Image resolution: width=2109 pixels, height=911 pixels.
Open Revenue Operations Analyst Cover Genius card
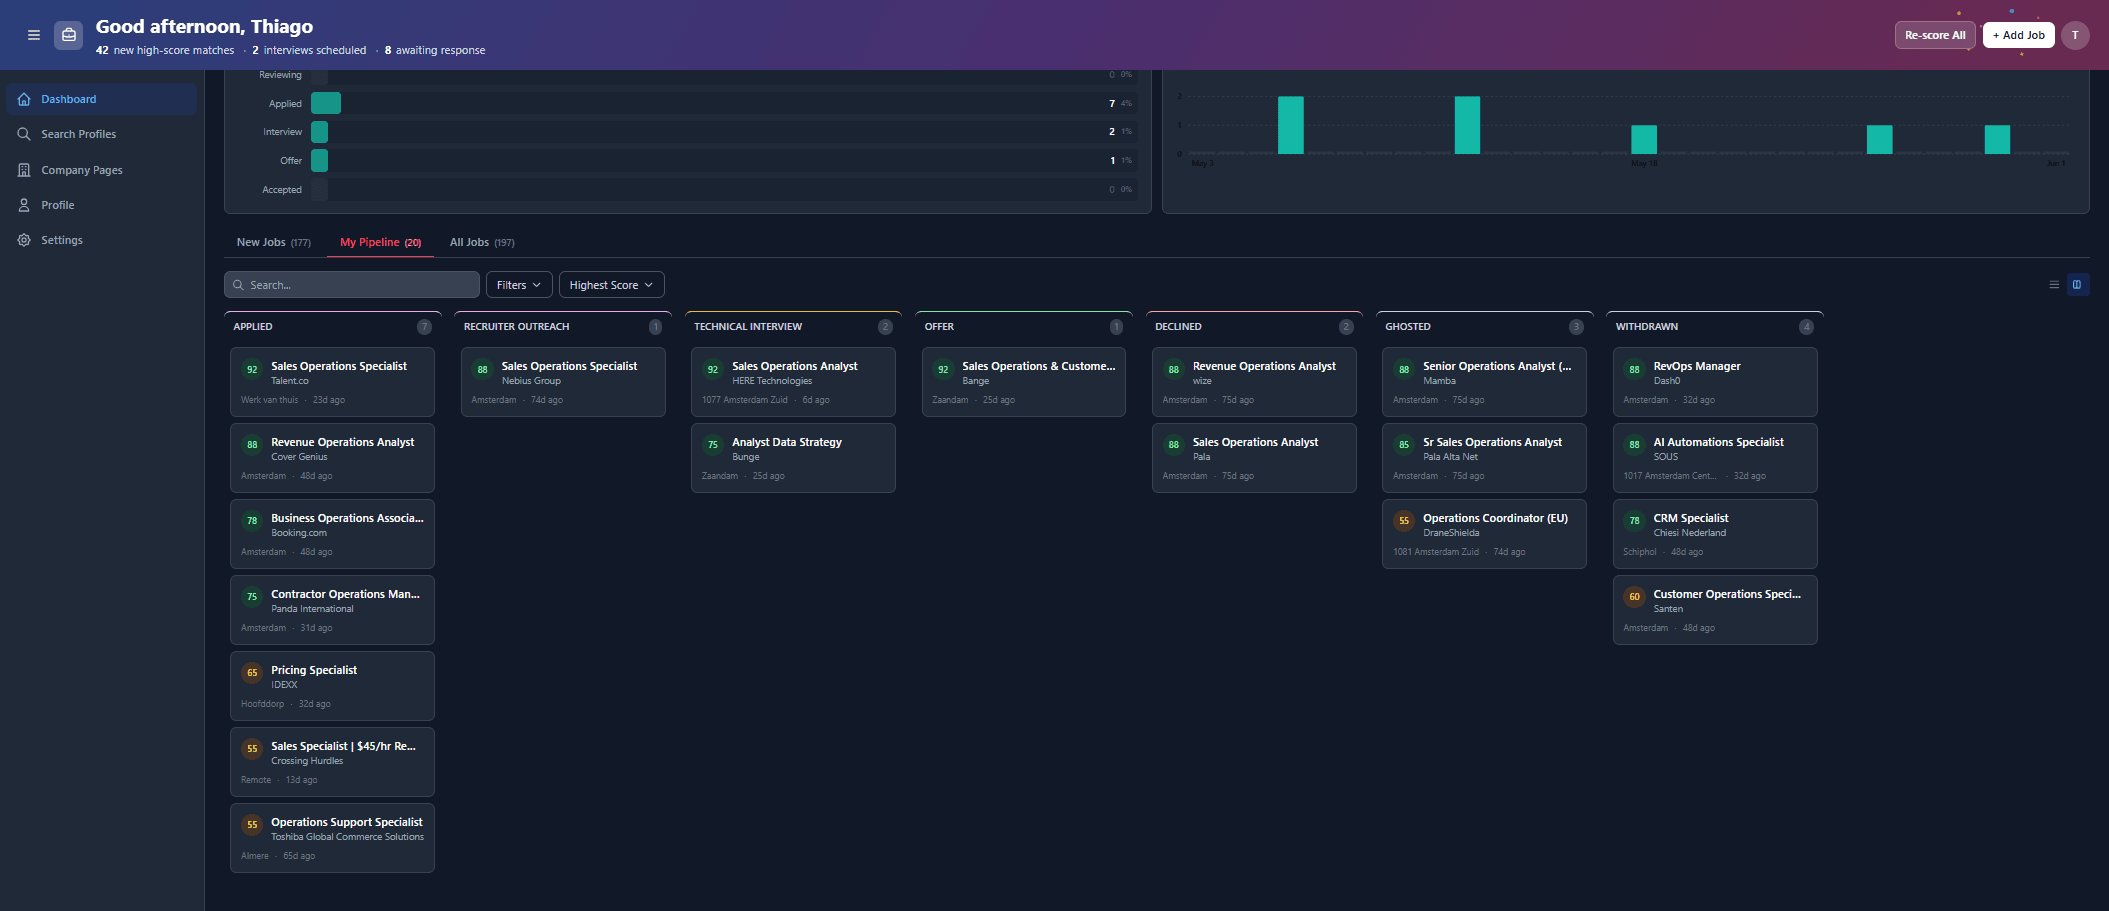coord(332,458)
